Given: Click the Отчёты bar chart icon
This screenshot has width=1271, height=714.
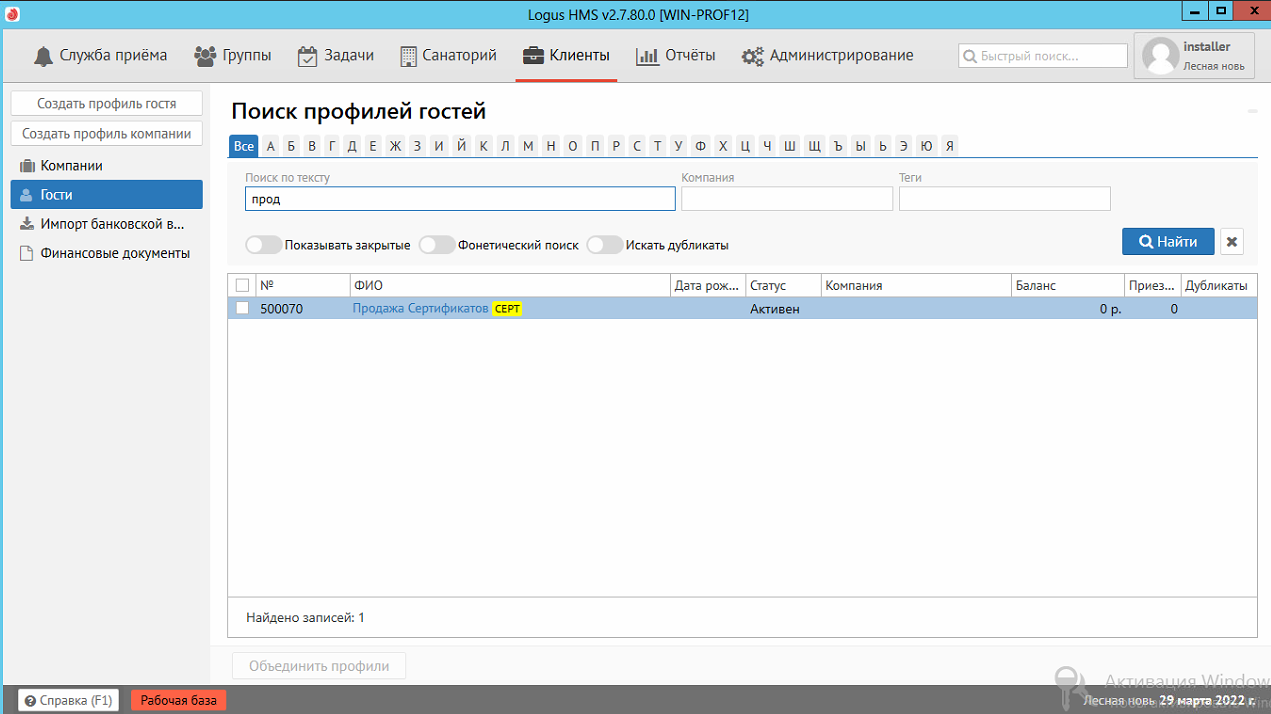Looking at the screenshot, I should point(647,56).
